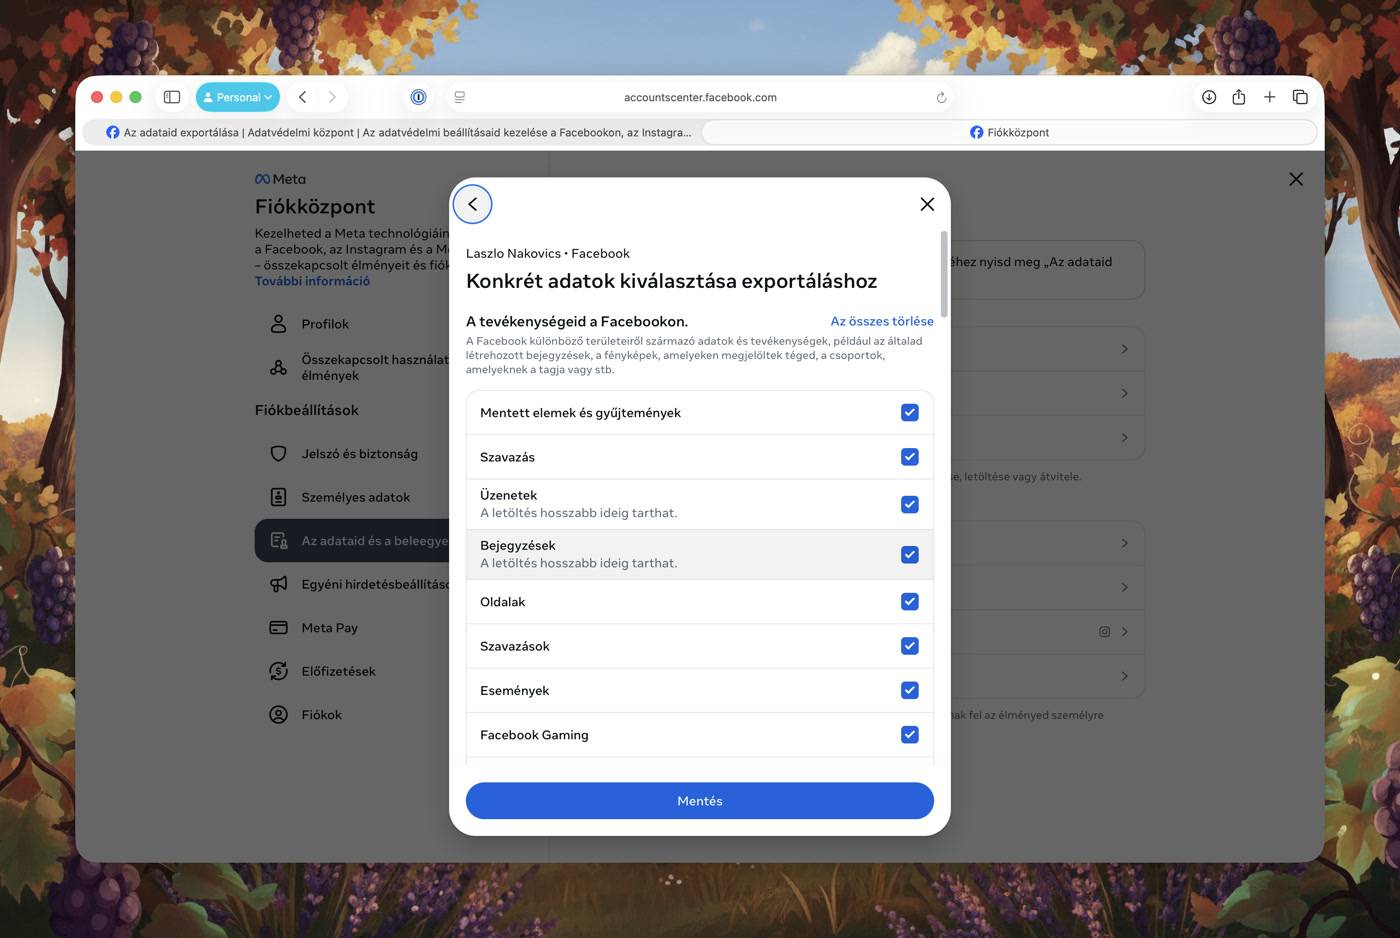Uncheck 'Mentett elemek és gyűjtemények' checkbox
Image resolution: width=1400 pixels, height=938 pixels.
910,413
